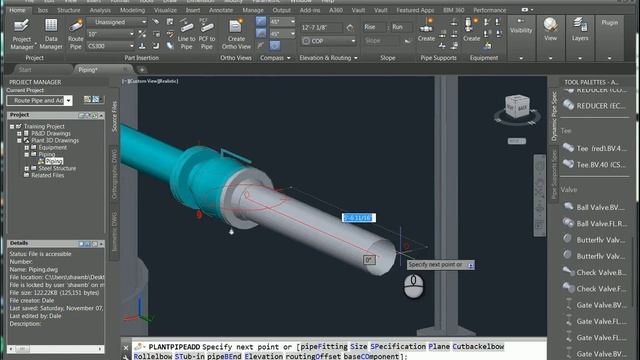Click the elevation value field 12'-7 1/8"
This screenshot has height=360, width=640.
pos(321,28)
